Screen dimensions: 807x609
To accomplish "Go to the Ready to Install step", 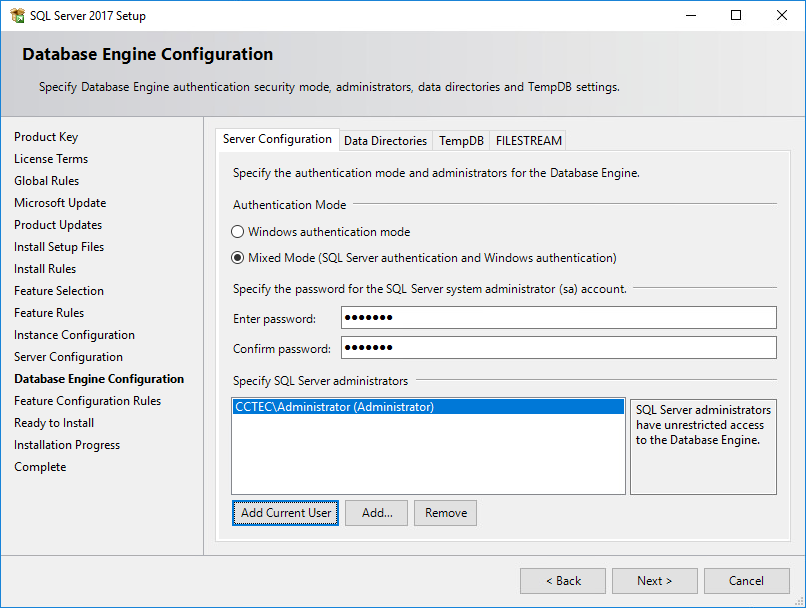I will pyautogui.click(x=53, y=422).
